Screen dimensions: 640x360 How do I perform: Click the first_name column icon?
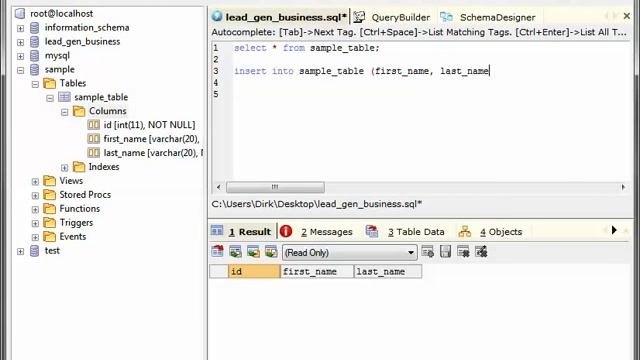tap(93, 139)
